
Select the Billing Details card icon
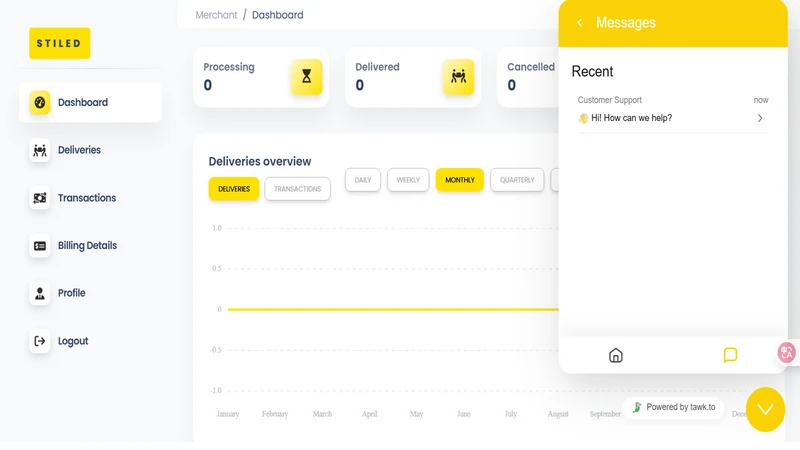coord(39,246)
